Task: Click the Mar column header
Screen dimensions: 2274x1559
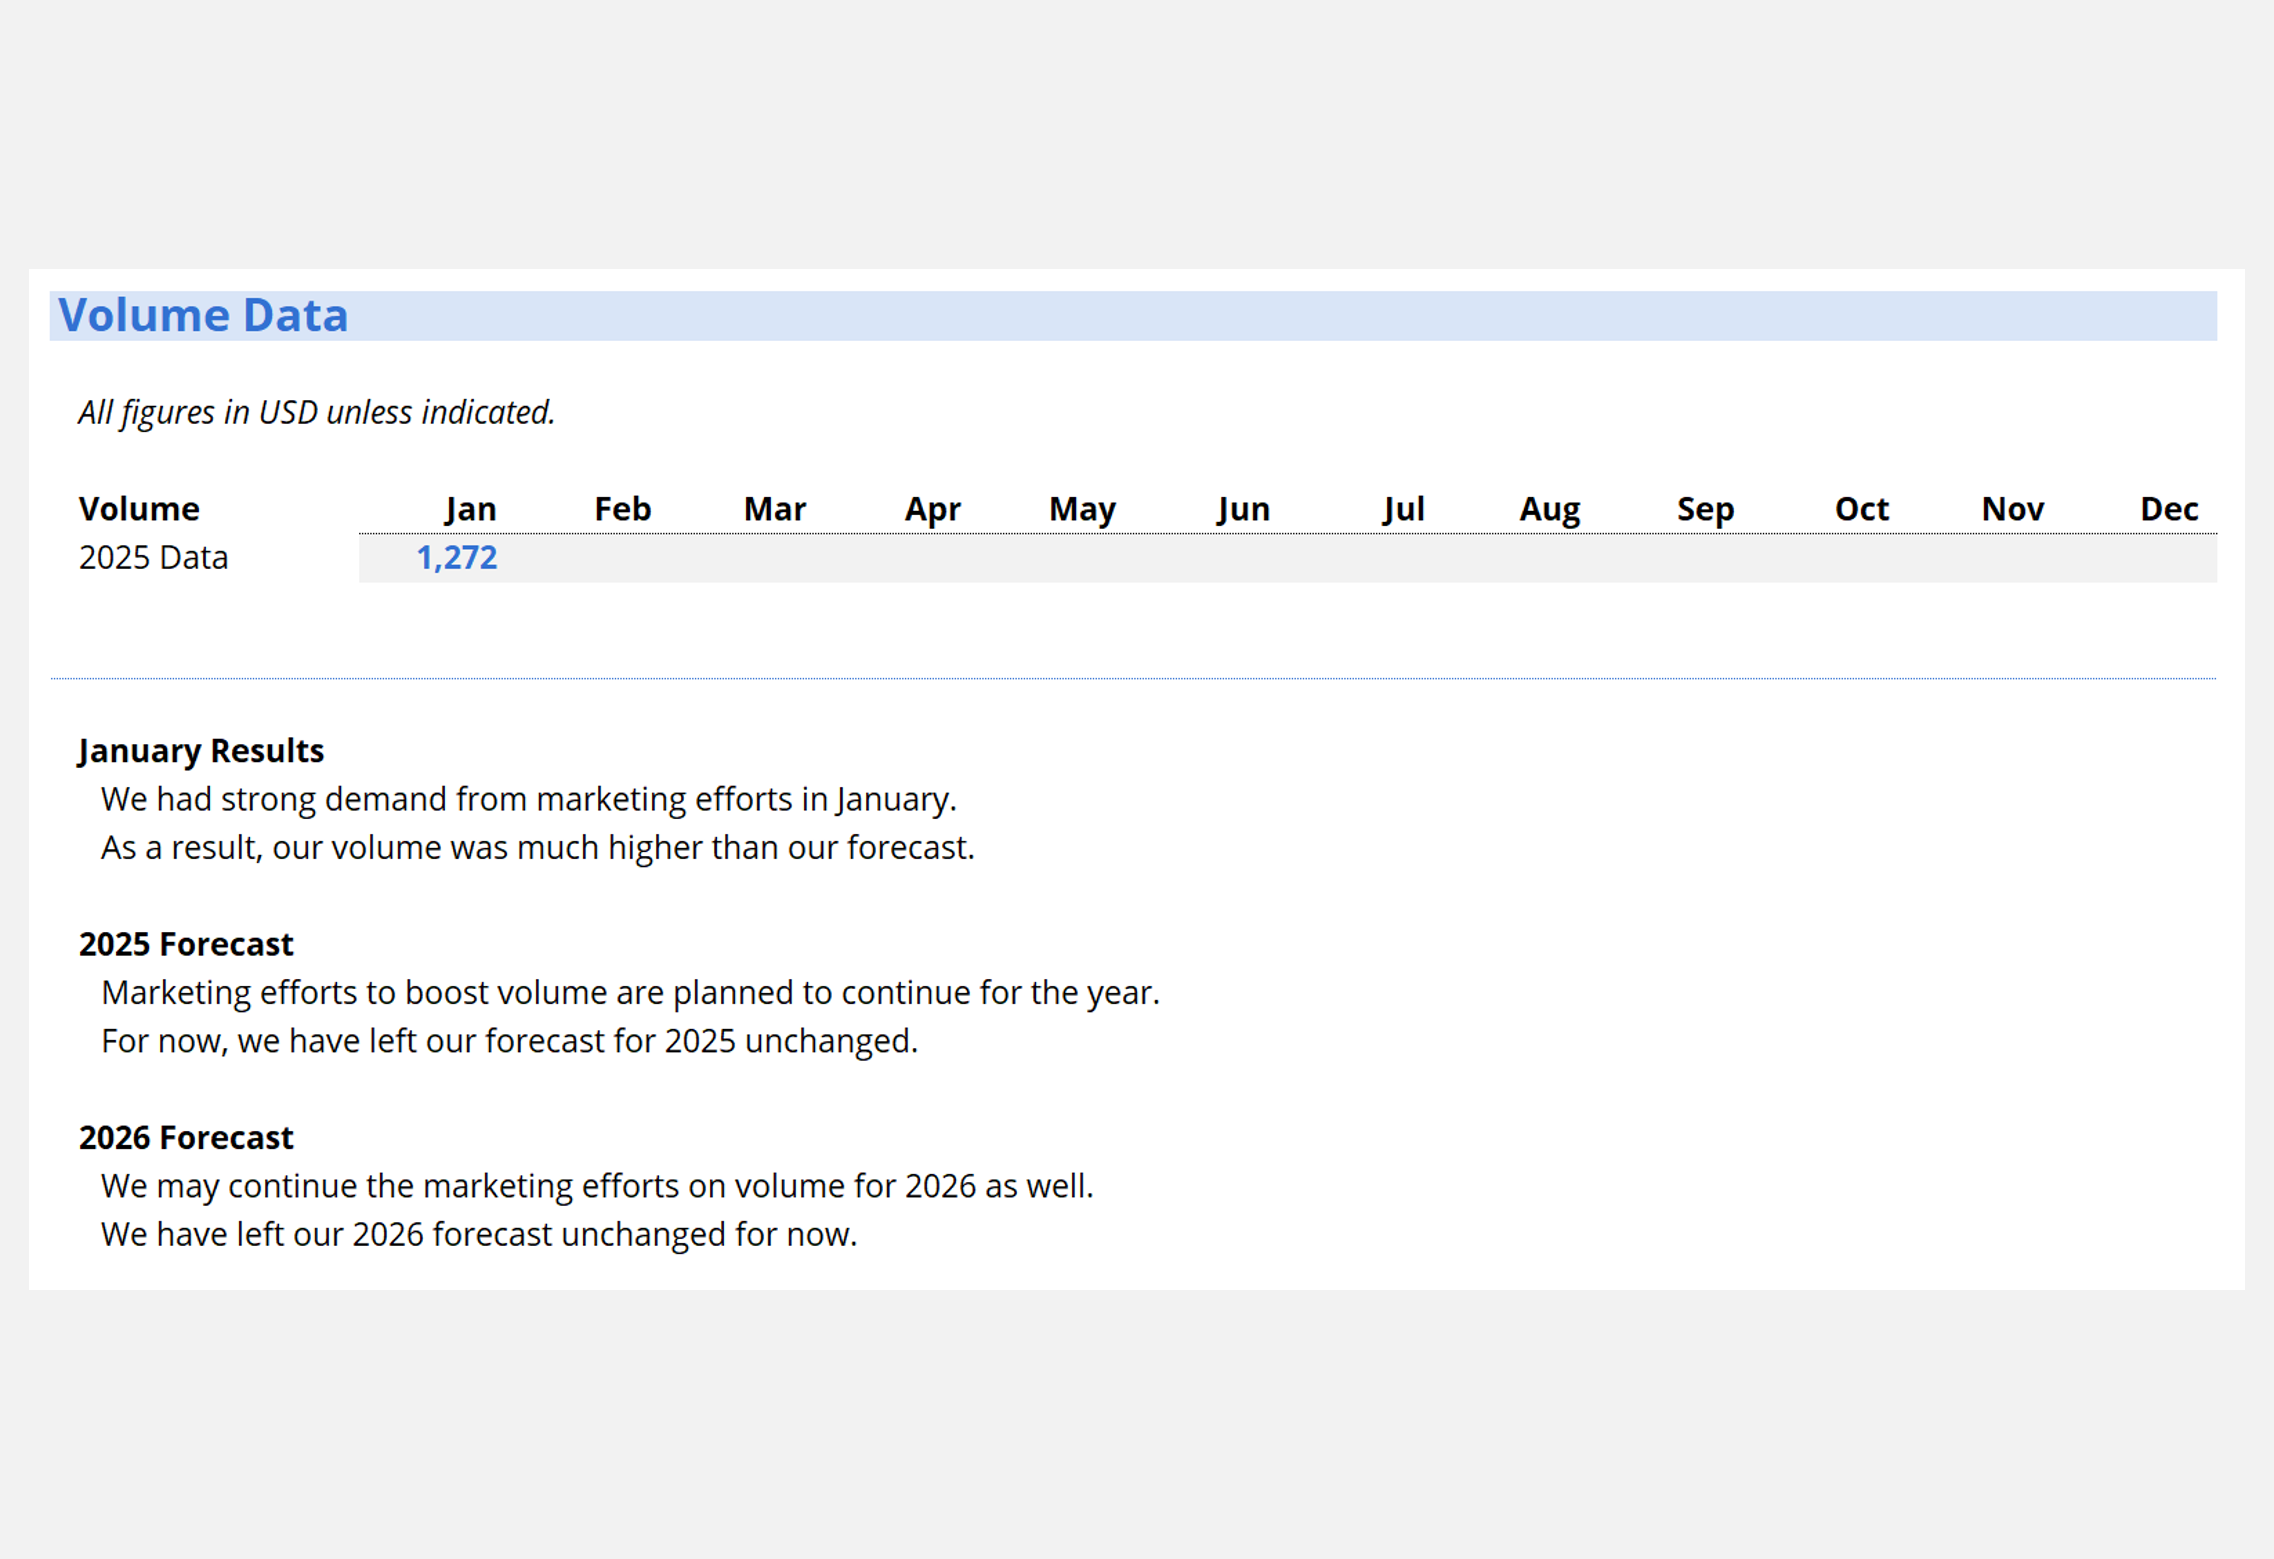Action: coord(774,509)
